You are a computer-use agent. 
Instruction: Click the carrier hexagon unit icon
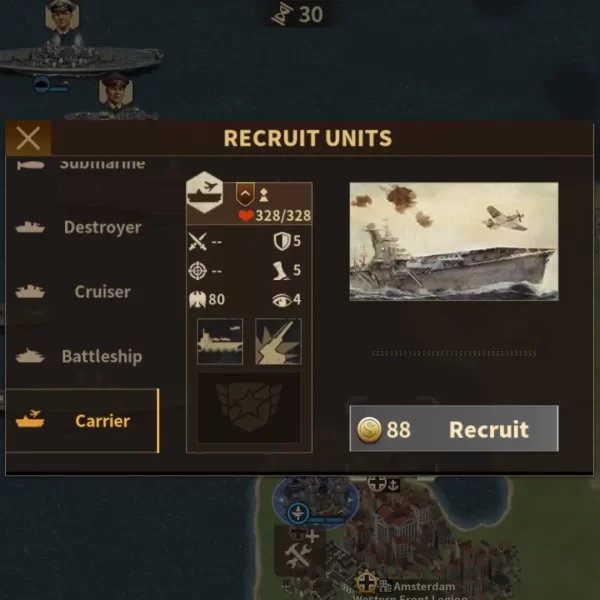(x=205, y=192)
